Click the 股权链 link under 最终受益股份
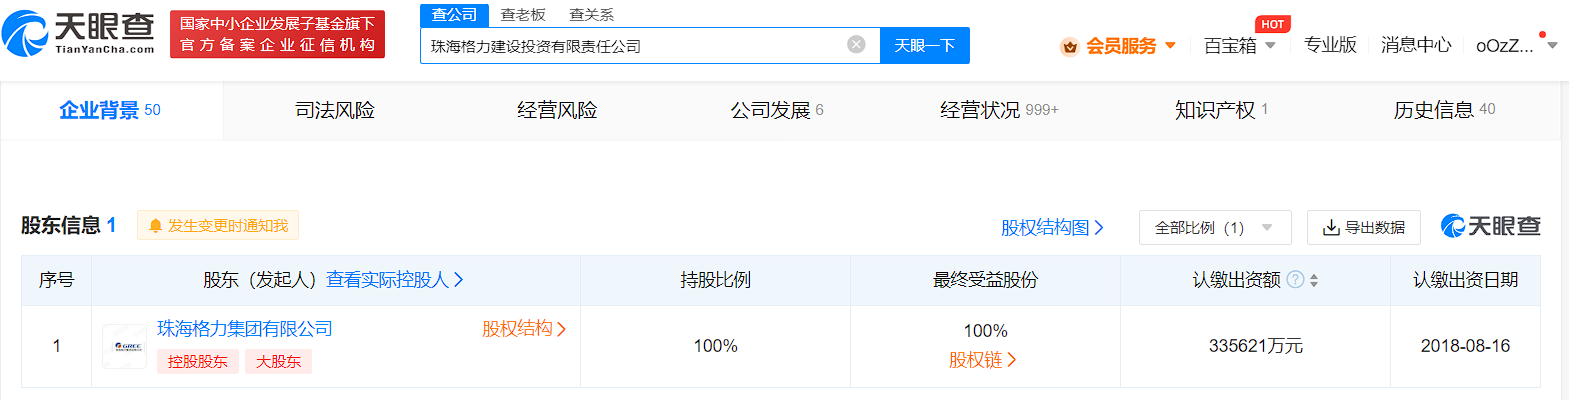The width and height of the screenshot is (1569, 400). tap(982, 360)
